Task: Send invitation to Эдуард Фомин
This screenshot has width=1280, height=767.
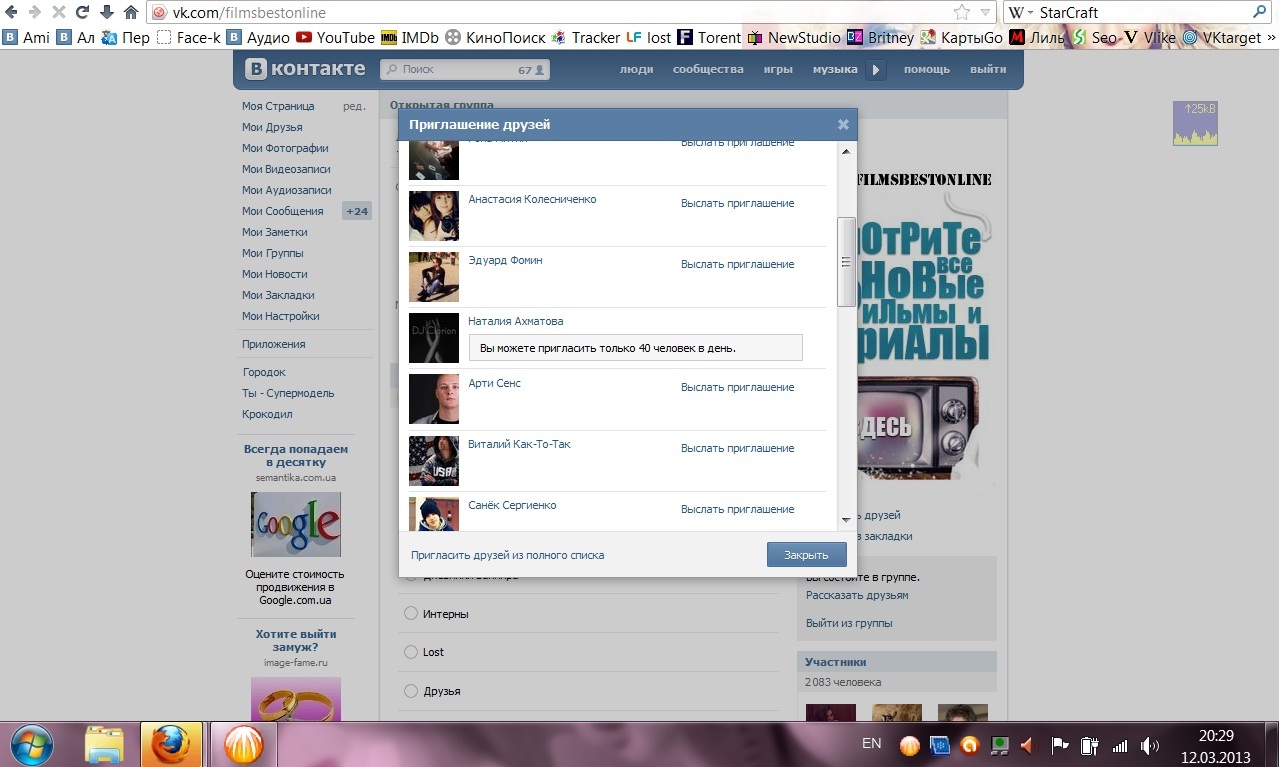Action: click(737, 264)
